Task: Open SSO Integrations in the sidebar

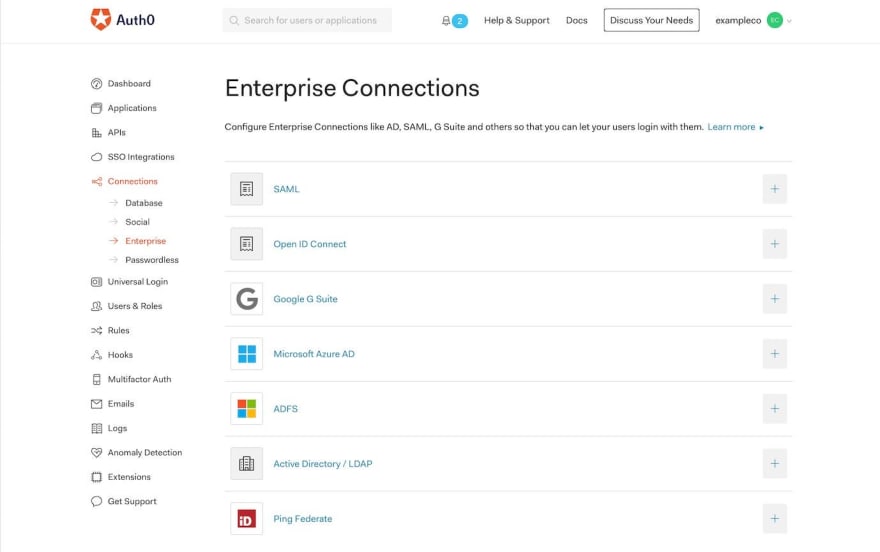Action: (x=141, y=157)
